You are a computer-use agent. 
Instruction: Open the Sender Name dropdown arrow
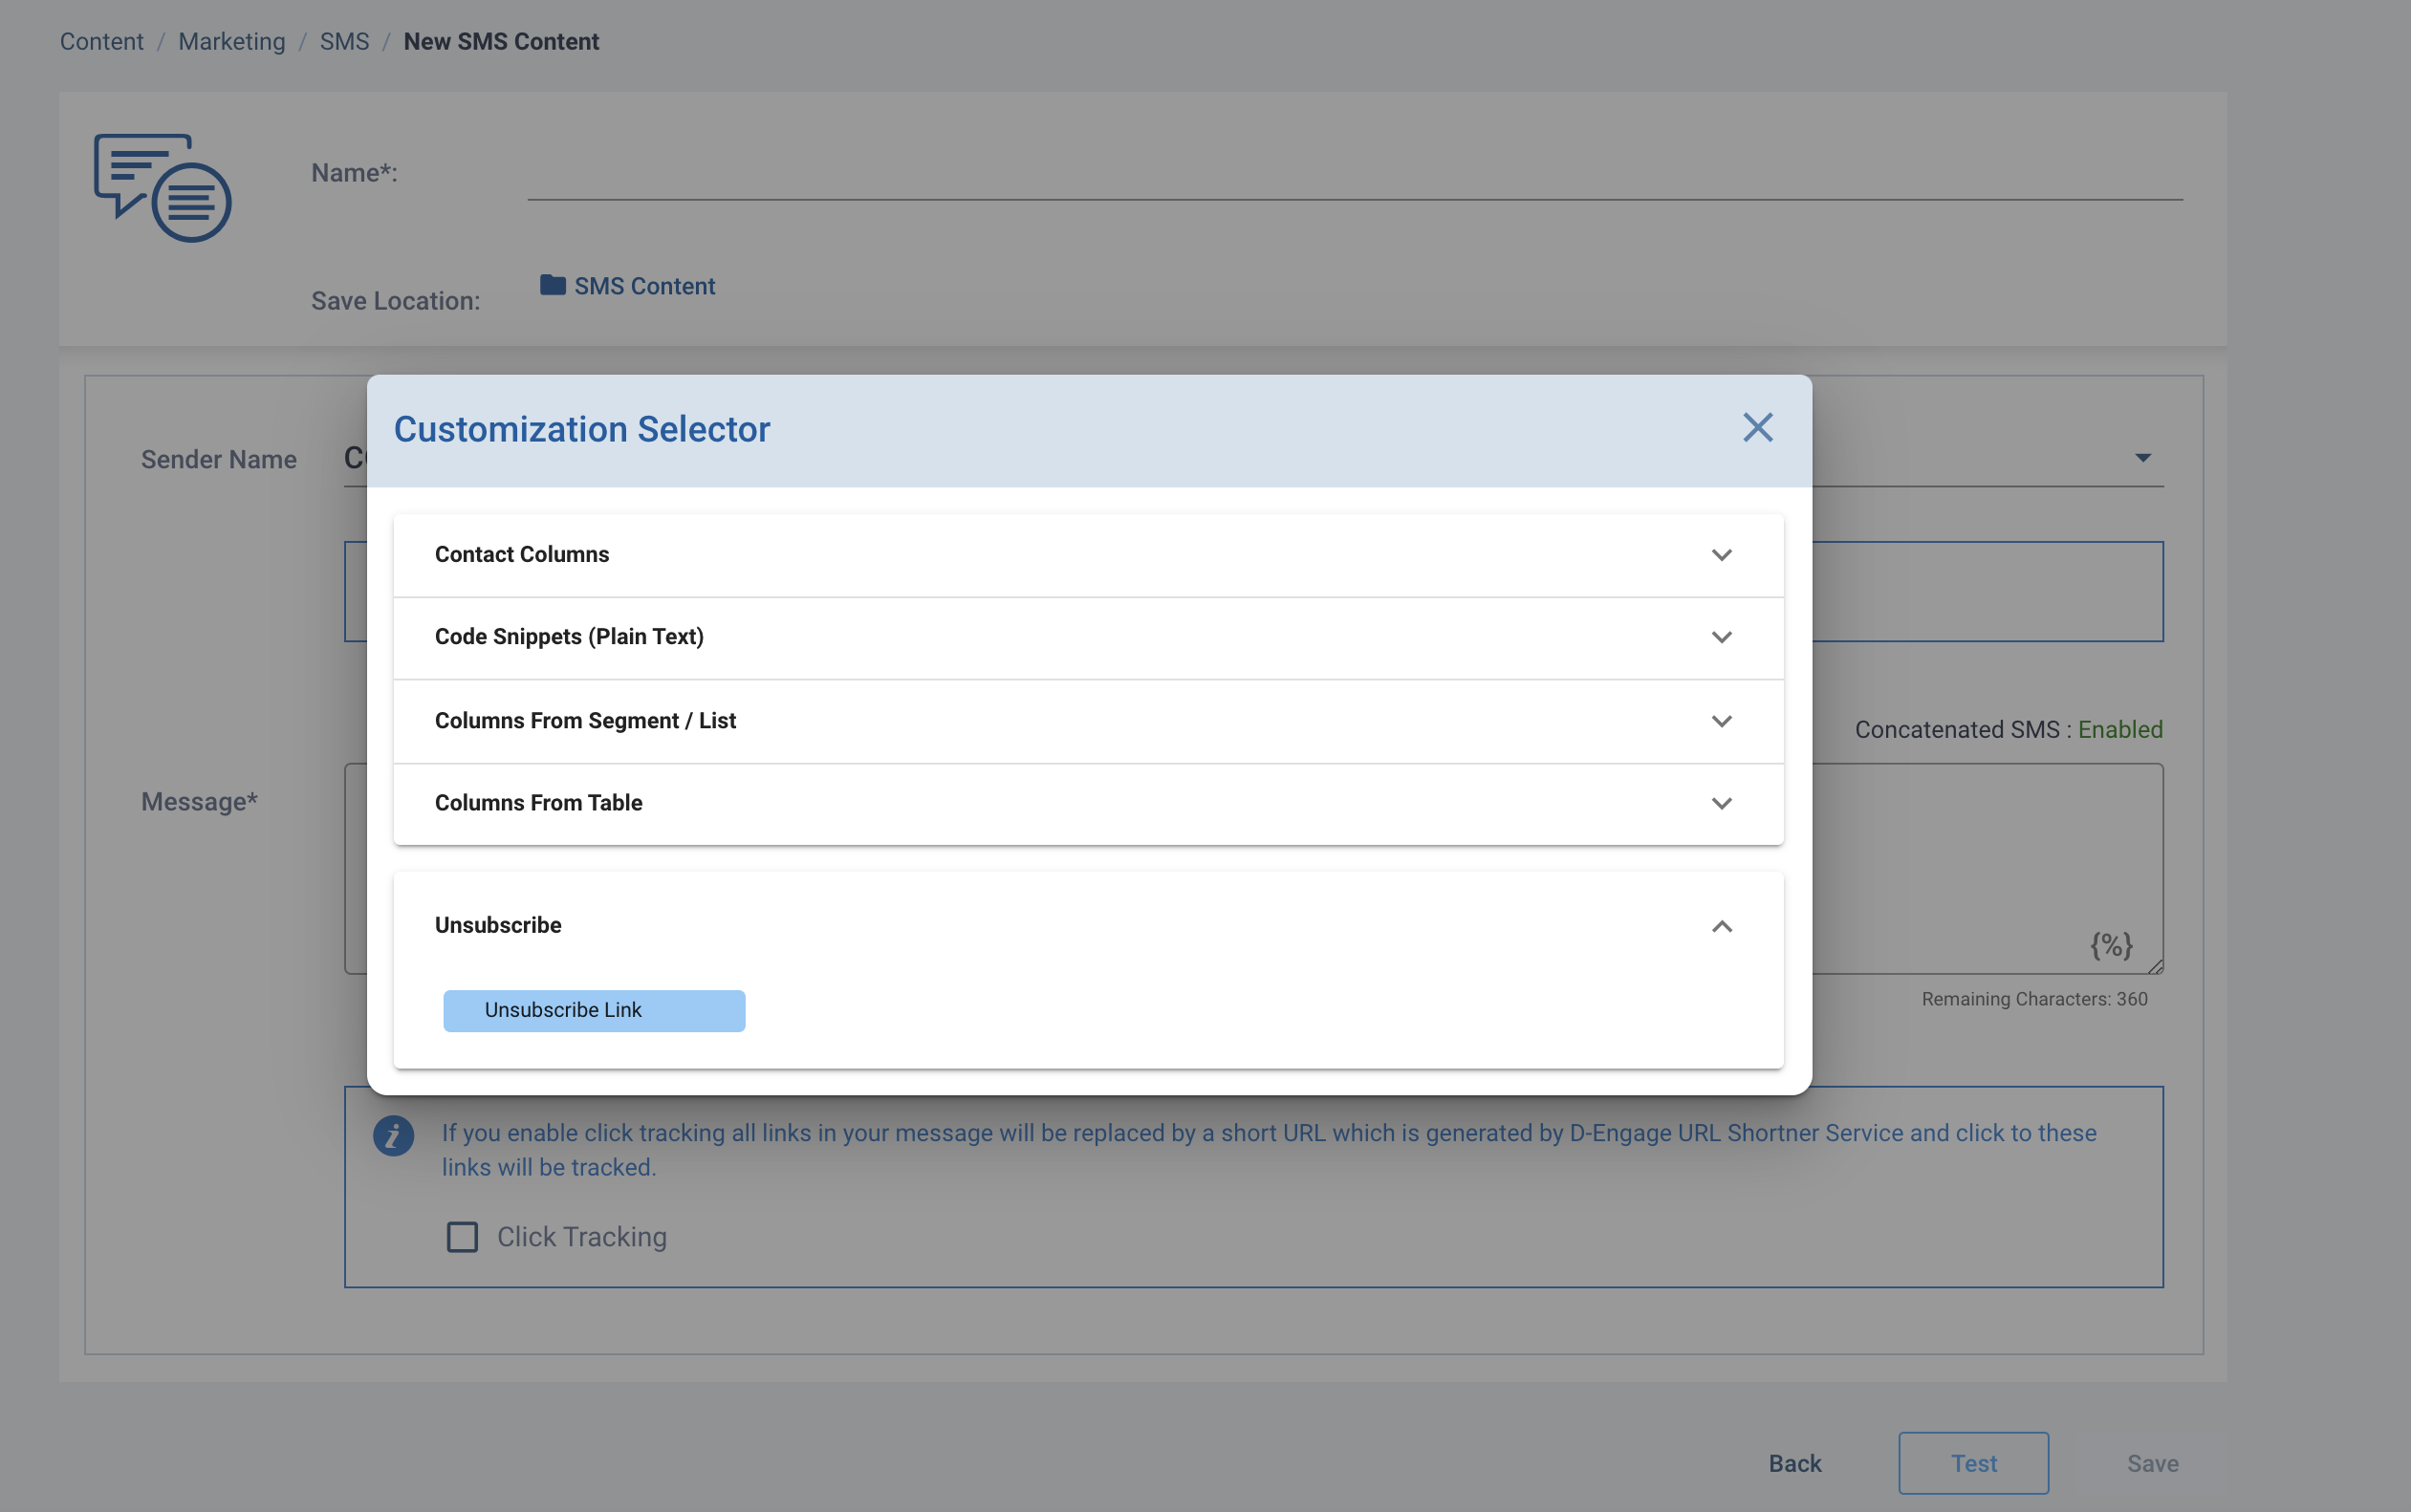pyautogui.click(x=2142, y=458)
